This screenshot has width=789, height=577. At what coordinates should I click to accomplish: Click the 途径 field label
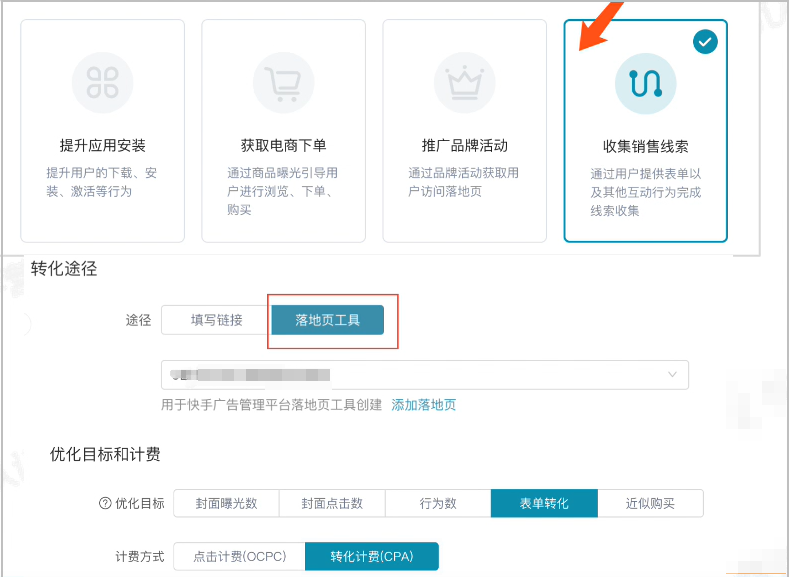pos(138,320)
